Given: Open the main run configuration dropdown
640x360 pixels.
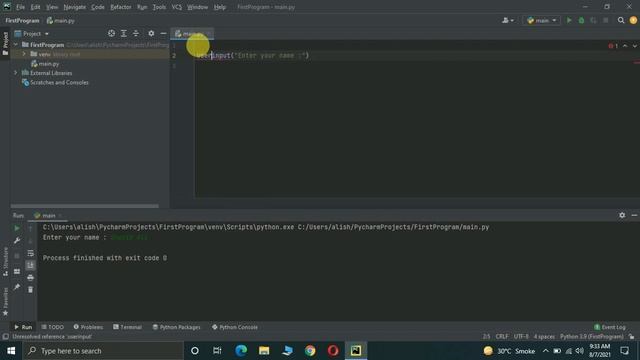Looking at the screenshot, I should (x=541, y=20).
